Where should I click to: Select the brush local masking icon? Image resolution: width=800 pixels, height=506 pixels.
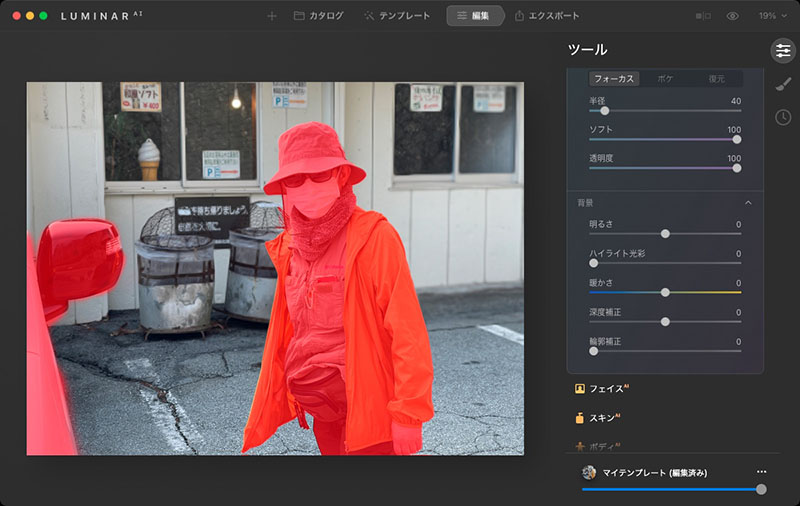(x=783, y=84)
